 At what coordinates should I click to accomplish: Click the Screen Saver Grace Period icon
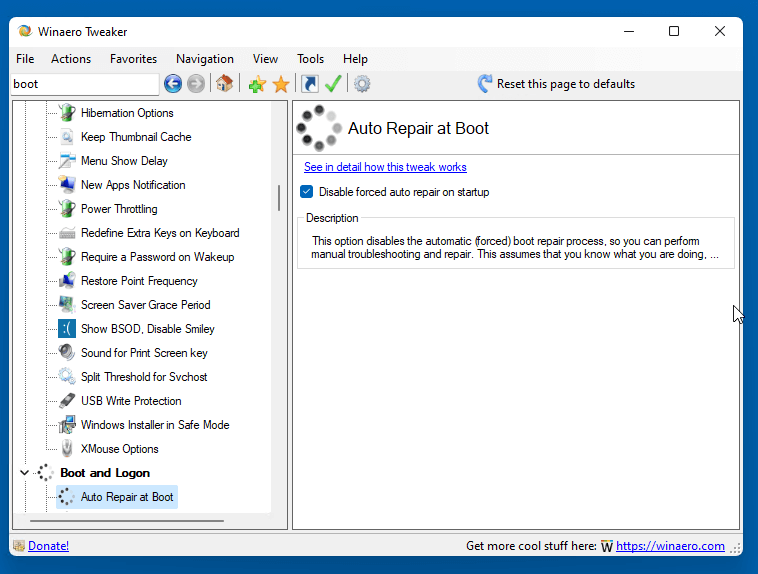point(67,305)
